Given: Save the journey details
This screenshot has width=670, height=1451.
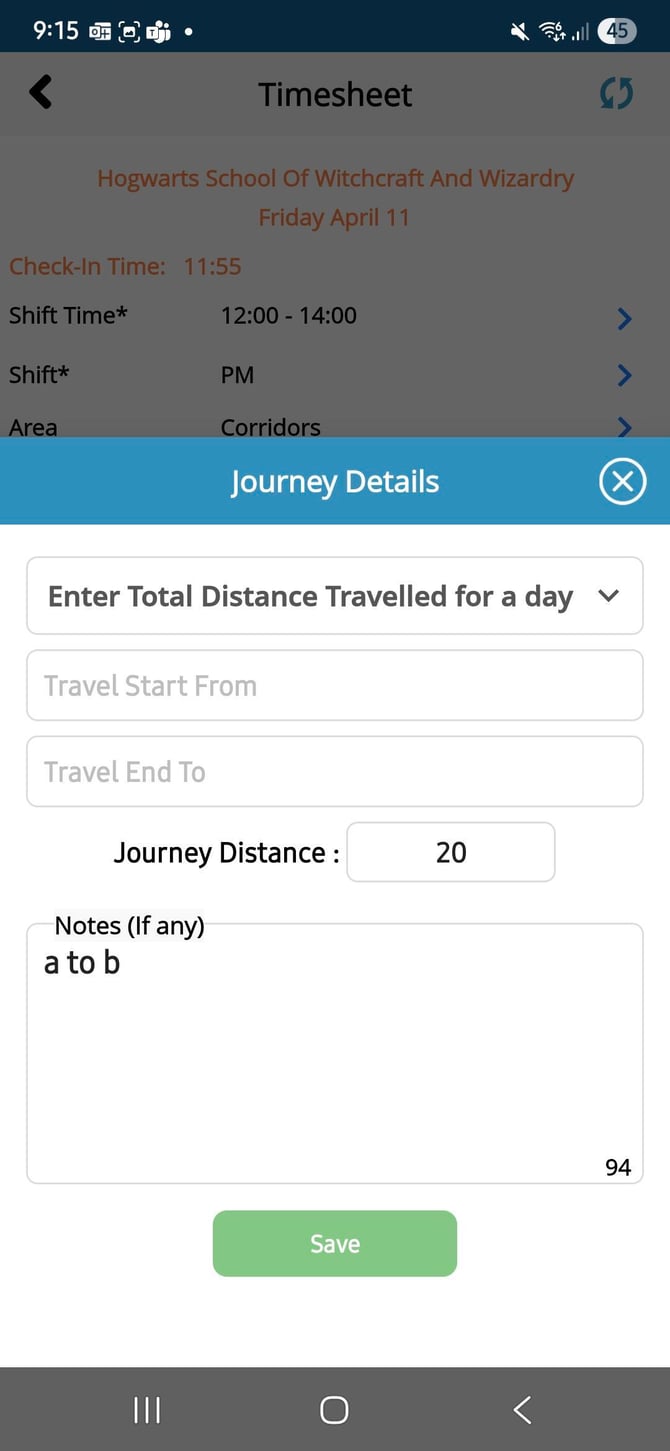Looking at the screenshot, I should (334, 1243).
